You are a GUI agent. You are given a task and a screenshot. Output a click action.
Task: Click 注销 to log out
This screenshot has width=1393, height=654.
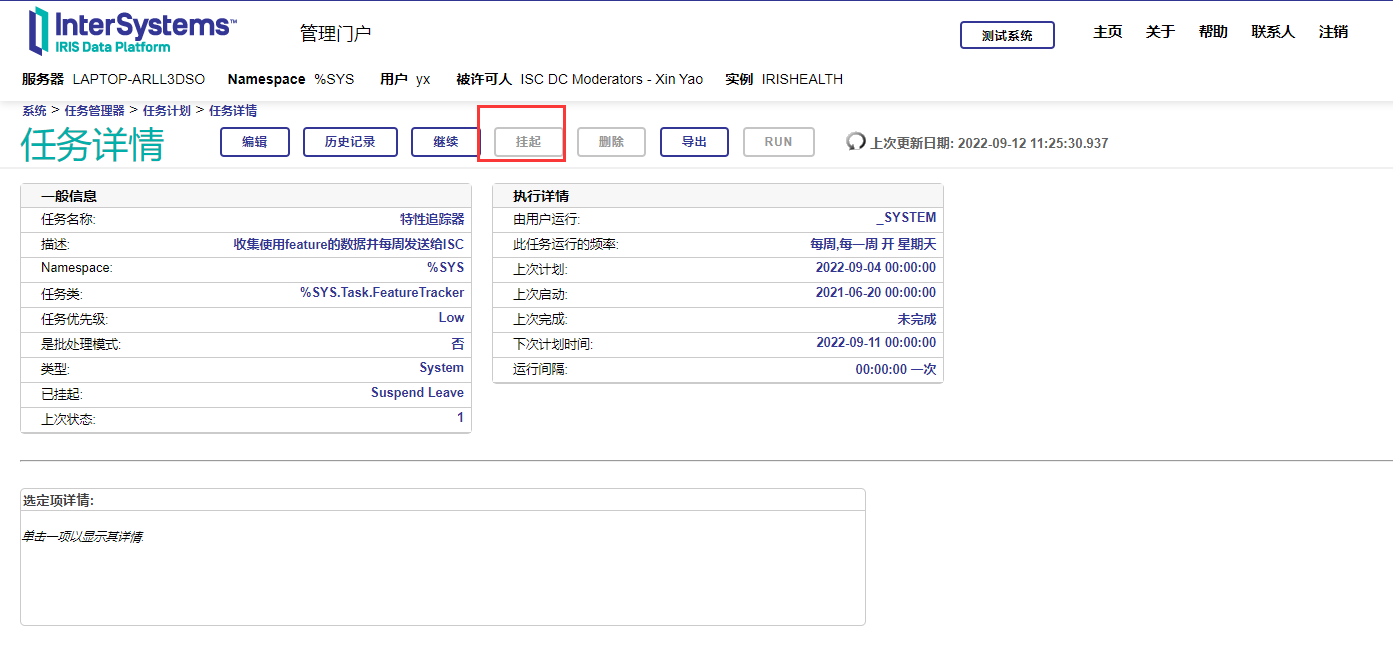[1333, 32]
